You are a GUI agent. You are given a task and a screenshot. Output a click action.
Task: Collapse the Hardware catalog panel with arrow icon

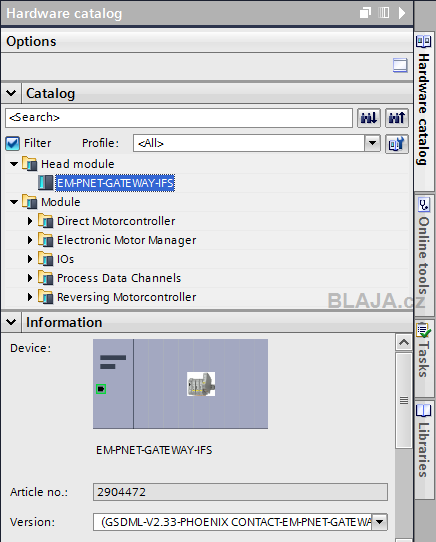point(402,13)
